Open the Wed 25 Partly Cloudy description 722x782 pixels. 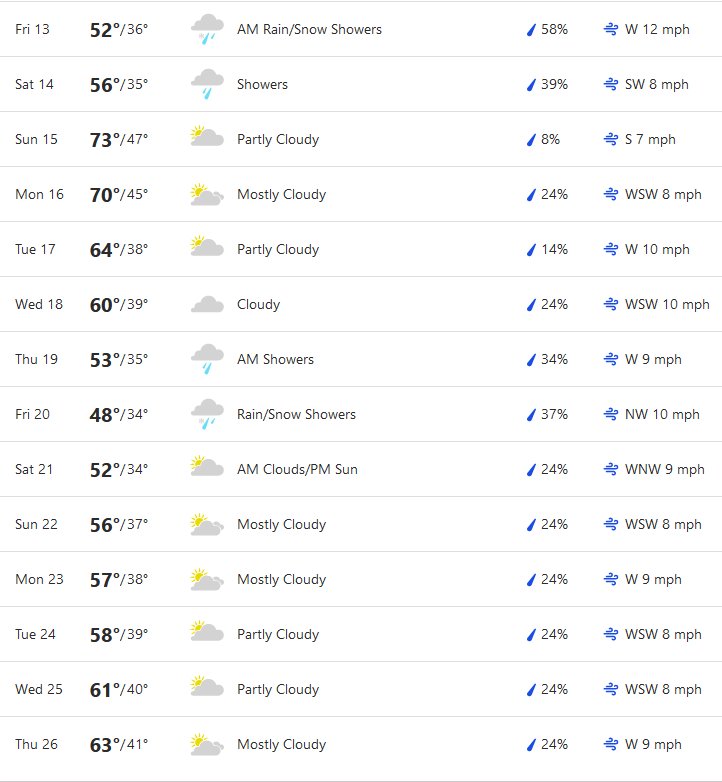tap(278, 689)
